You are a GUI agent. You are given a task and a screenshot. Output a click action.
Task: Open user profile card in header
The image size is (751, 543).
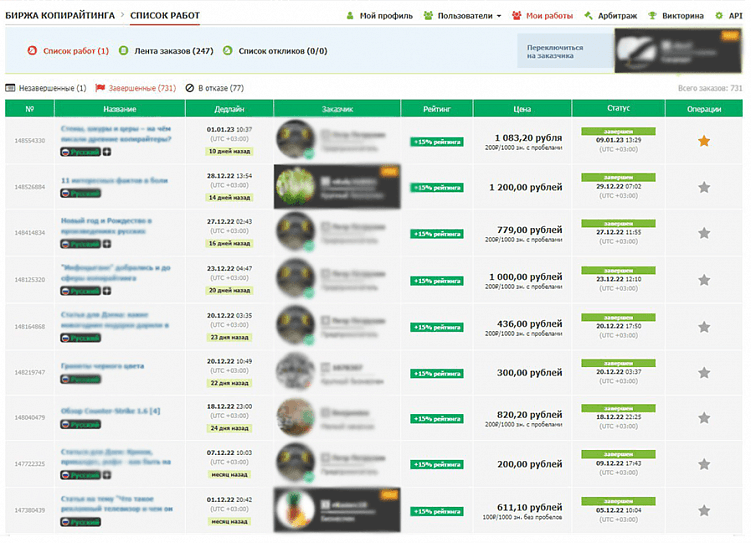(x=678, y=50)
